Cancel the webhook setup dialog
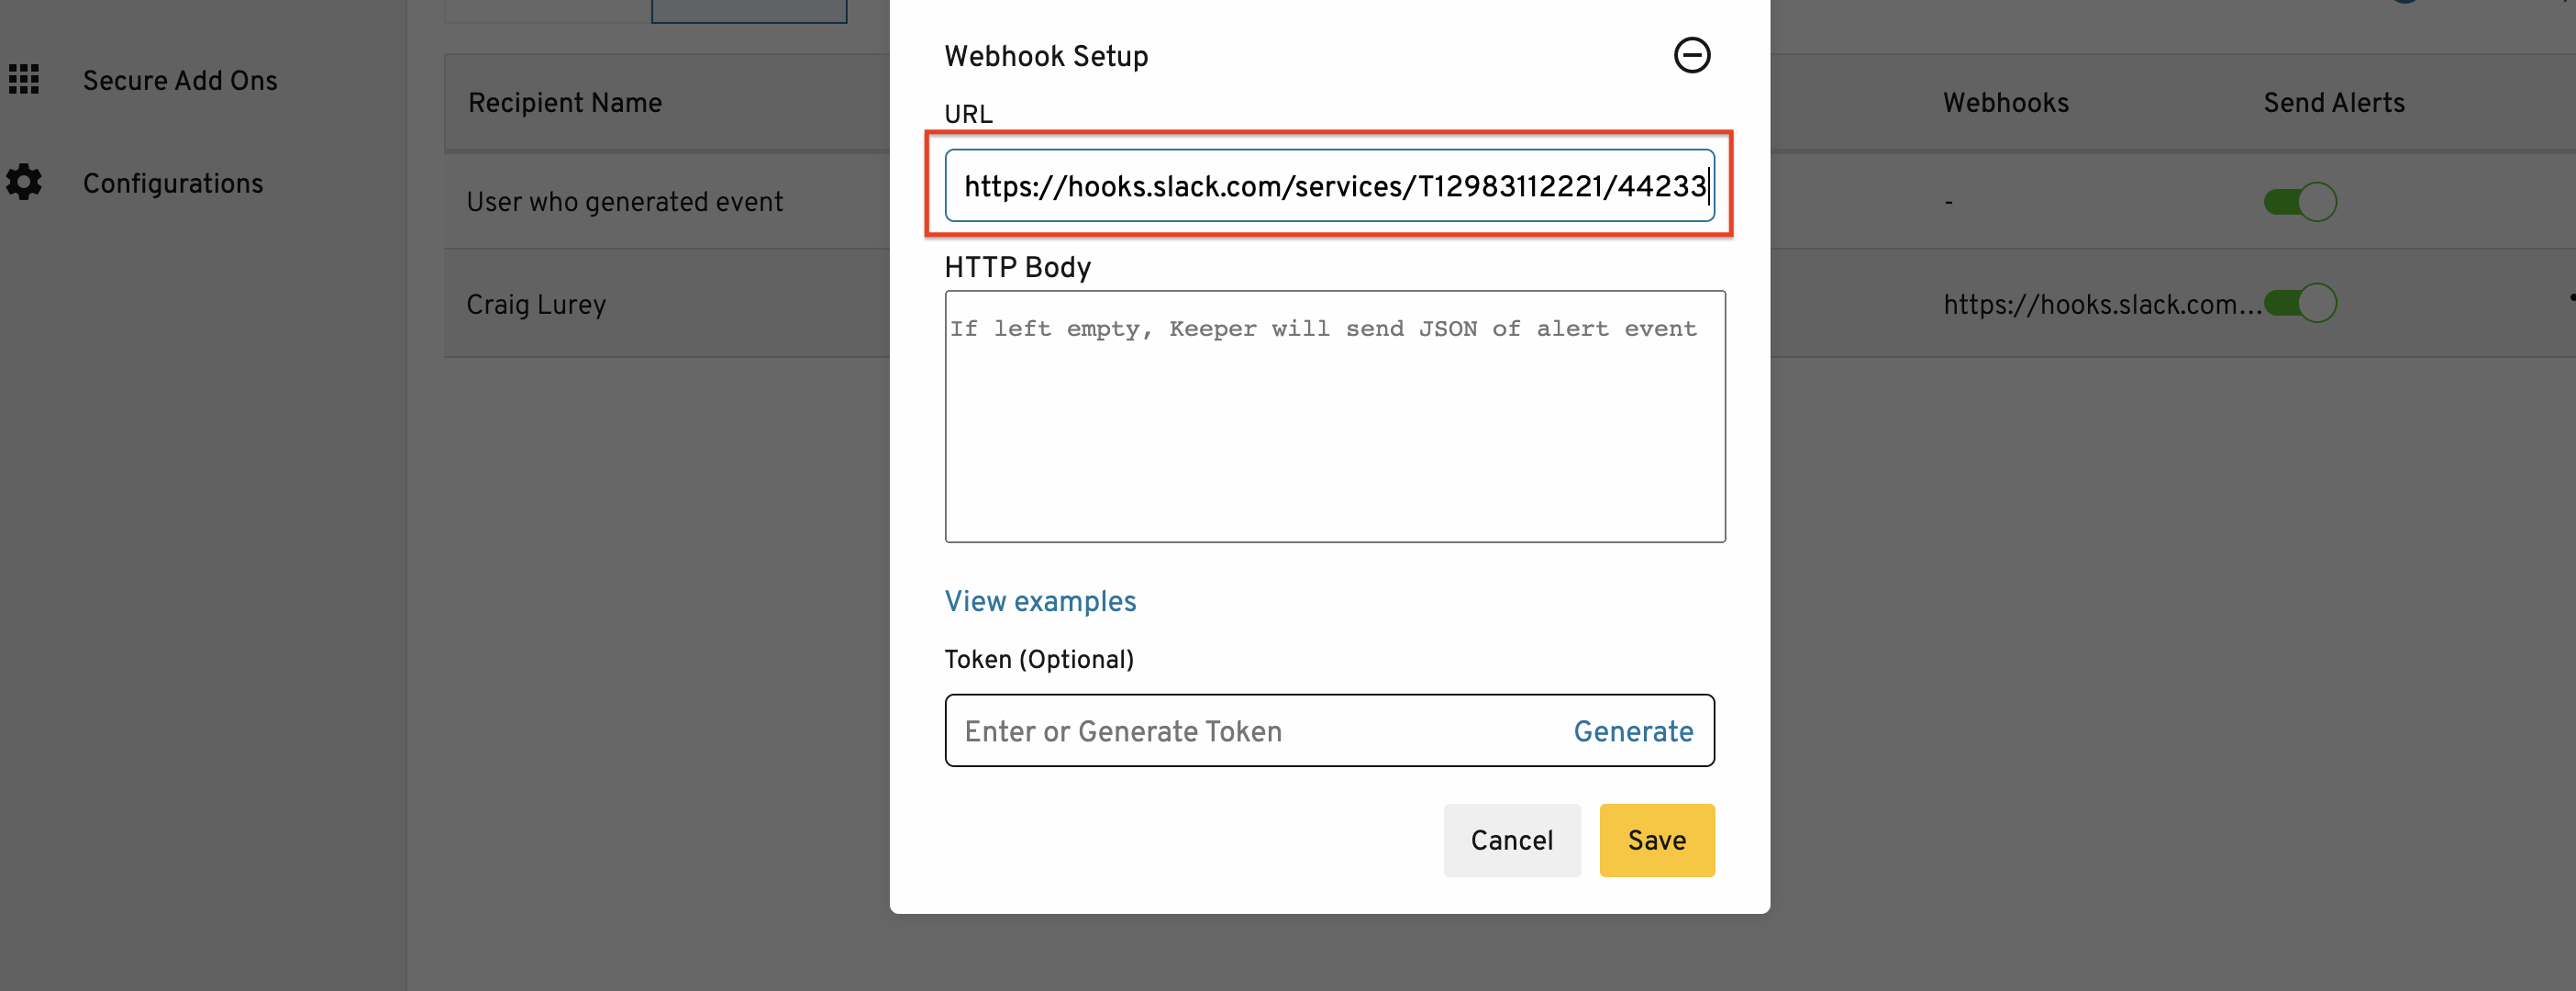 [1511, 840]
